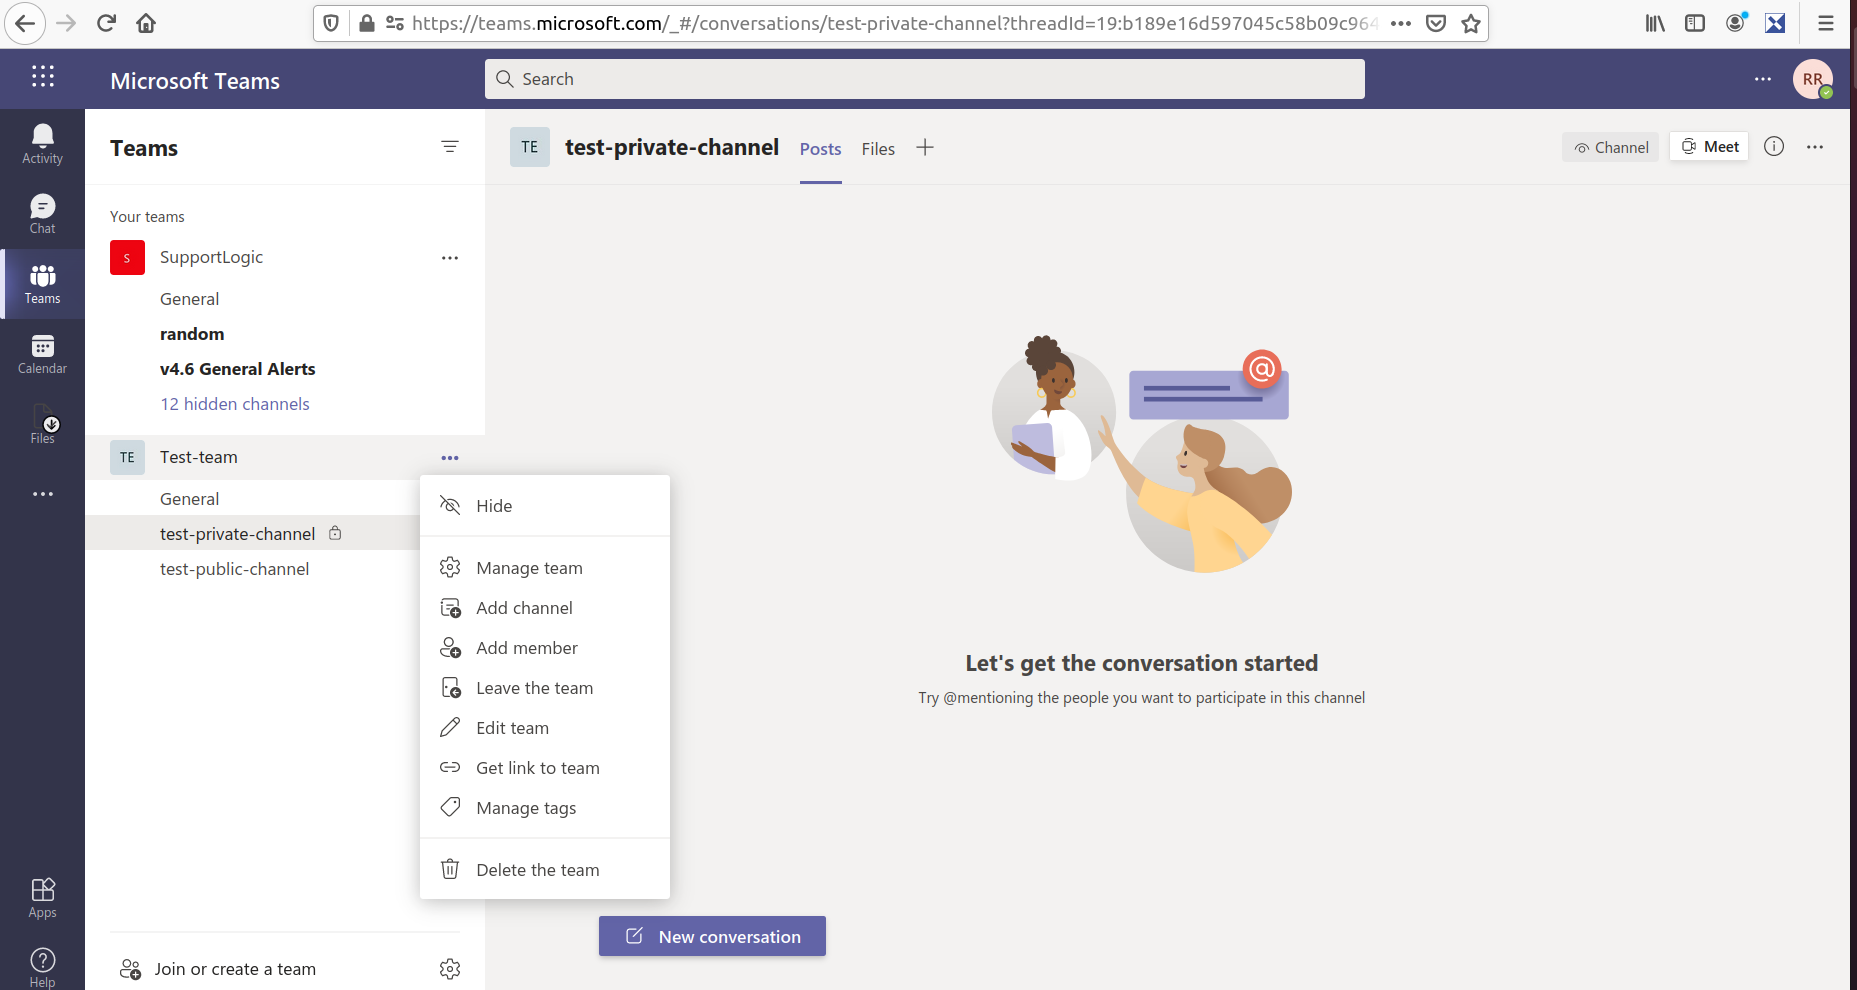
Task: Click in the Teams search box
Action: [925, 79]
